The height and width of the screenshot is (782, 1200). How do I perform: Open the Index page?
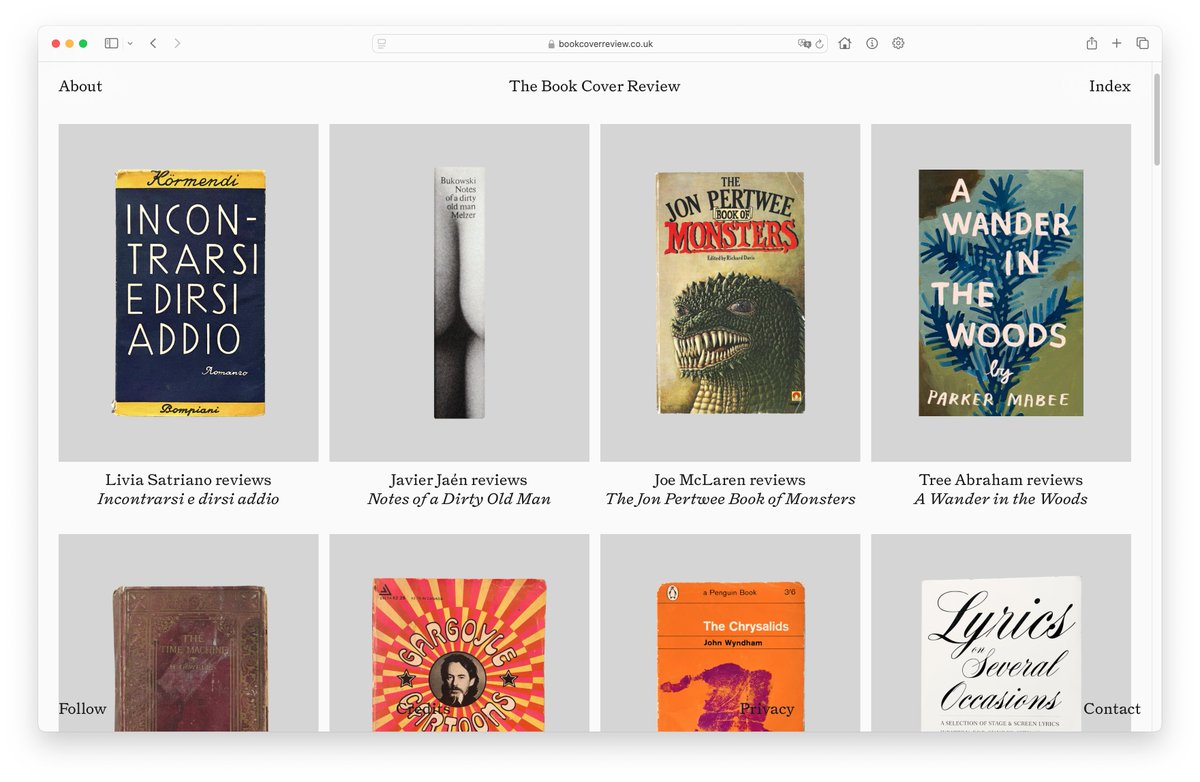pos(1110,86)
